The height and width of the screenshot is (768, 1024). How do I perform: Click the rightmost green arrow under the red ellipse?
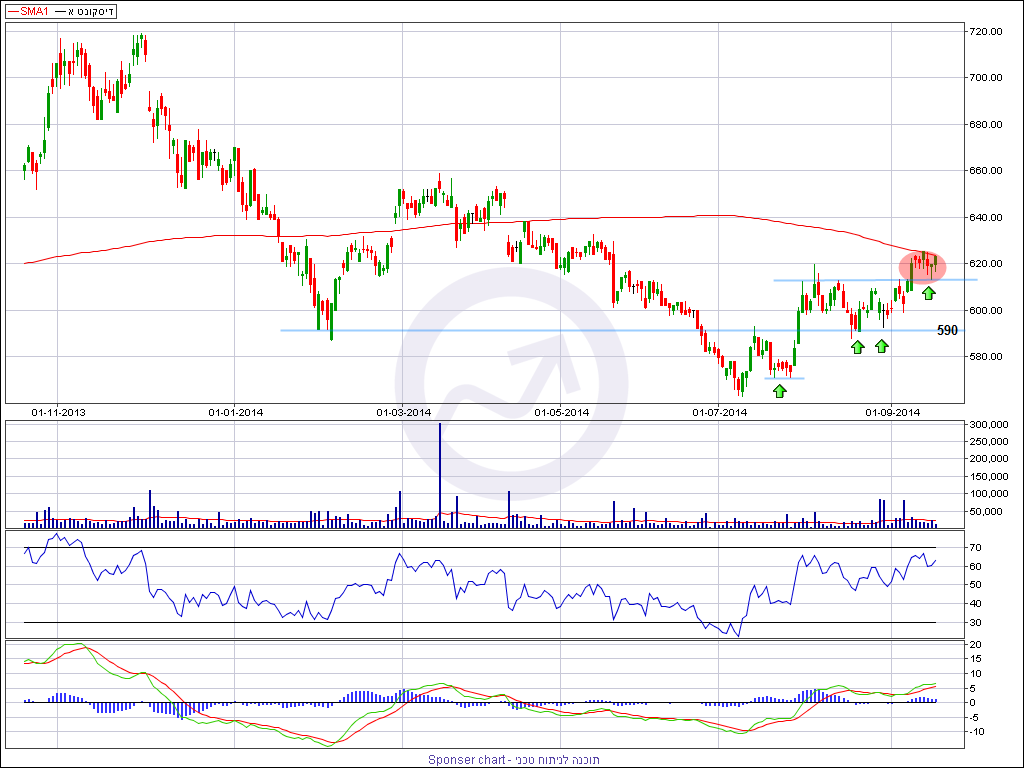[929, 293]
